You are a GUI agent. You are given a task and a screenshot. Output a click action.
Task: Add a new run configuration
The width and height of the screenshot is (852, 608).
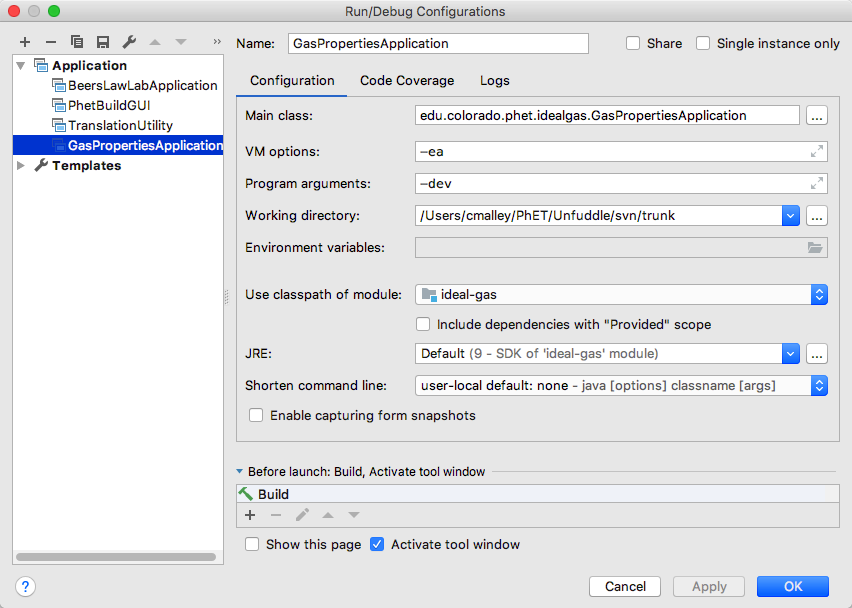pos(24,42)
